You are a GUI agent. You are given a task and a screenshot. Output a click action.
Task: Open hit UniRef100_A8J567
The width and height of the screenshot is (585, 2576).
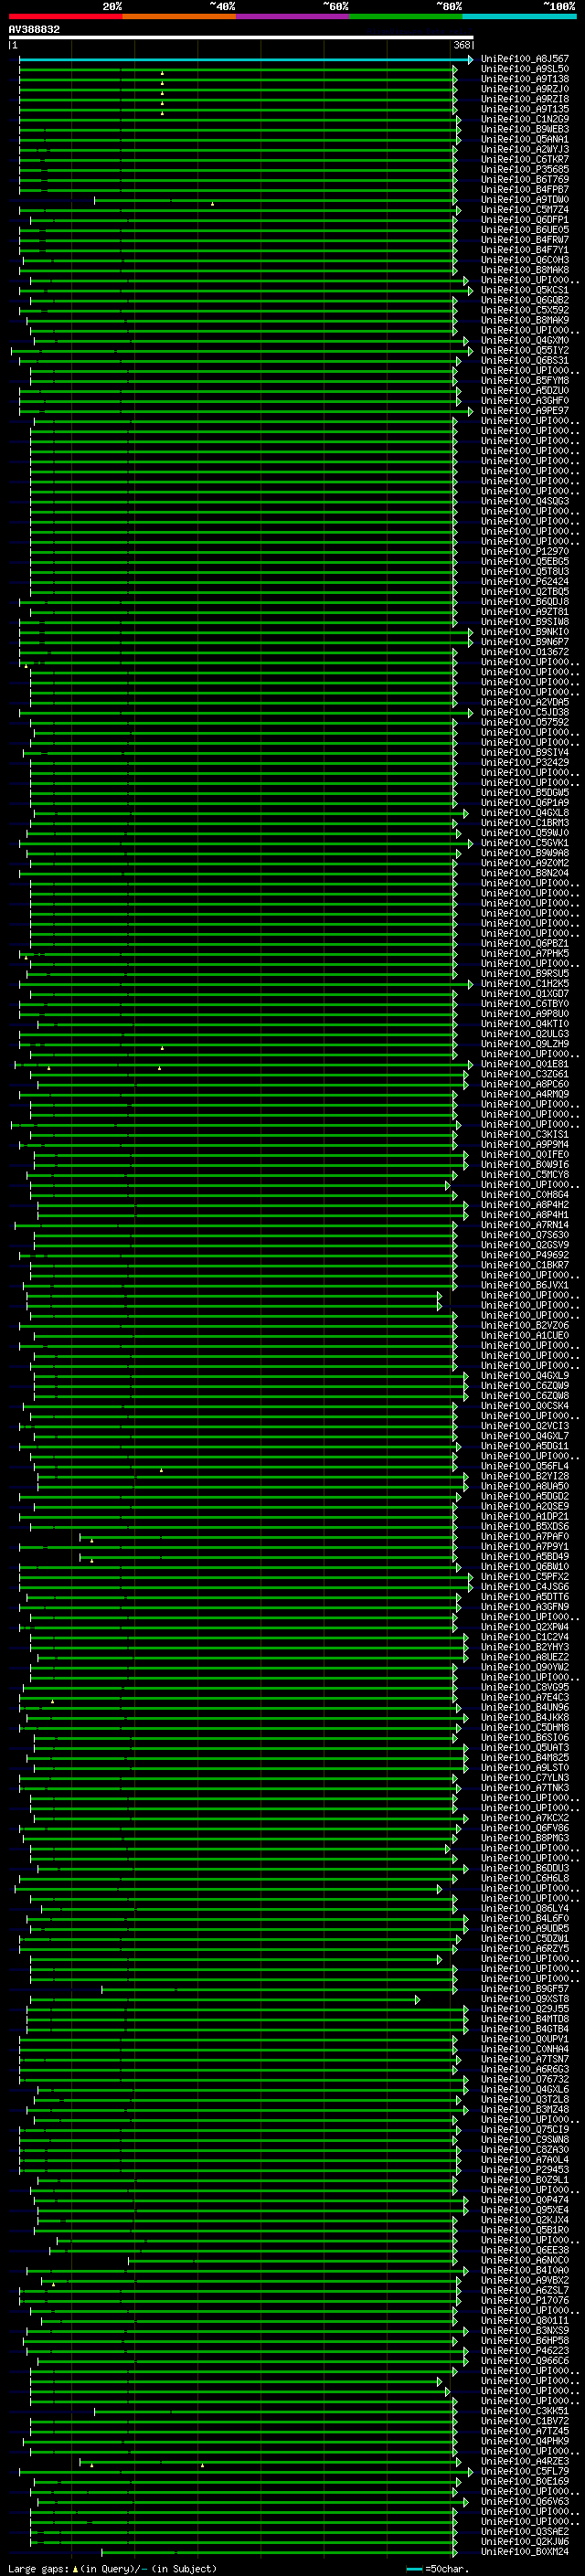tap(525, 60)
